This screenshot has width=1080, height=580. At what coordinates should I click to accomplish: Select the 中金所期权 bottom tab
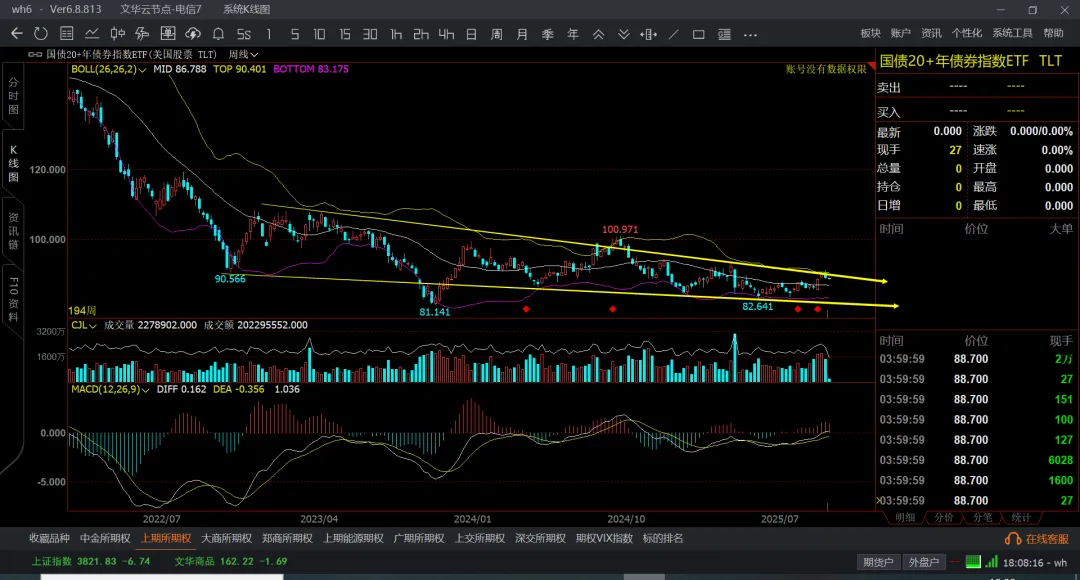tap(105, 539)
